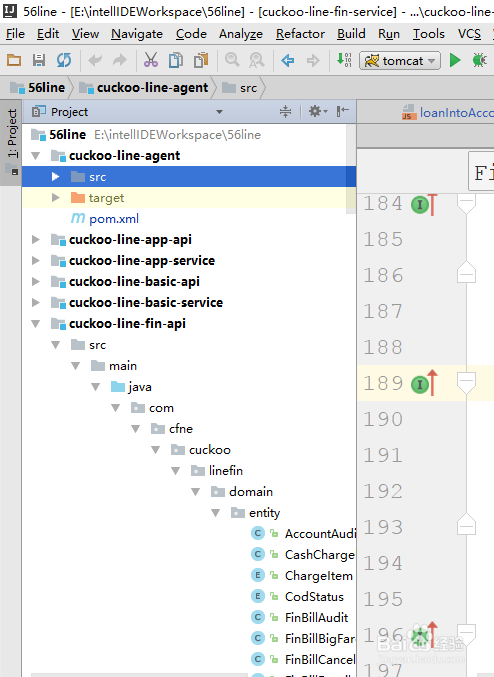The height and width of the screenshot is (677, 494).
Task: Click the Save All disk icon
Action: pos(39,60)
